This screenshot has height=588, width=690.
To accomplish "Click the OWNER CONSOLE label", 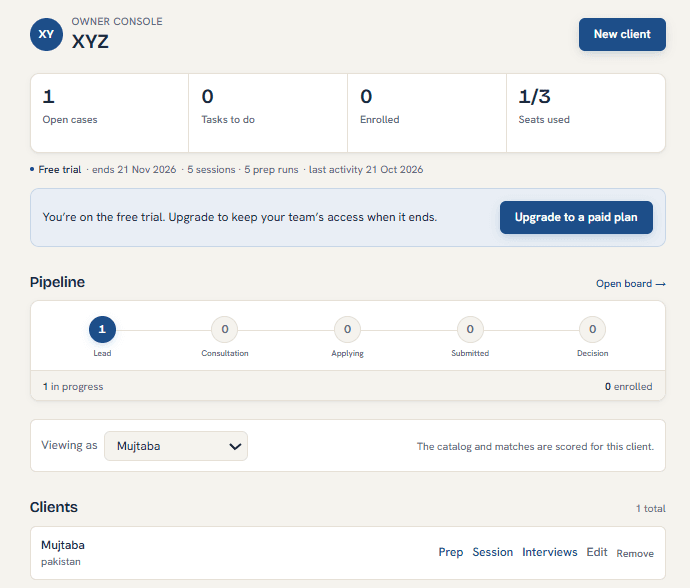I will [117, 22].
